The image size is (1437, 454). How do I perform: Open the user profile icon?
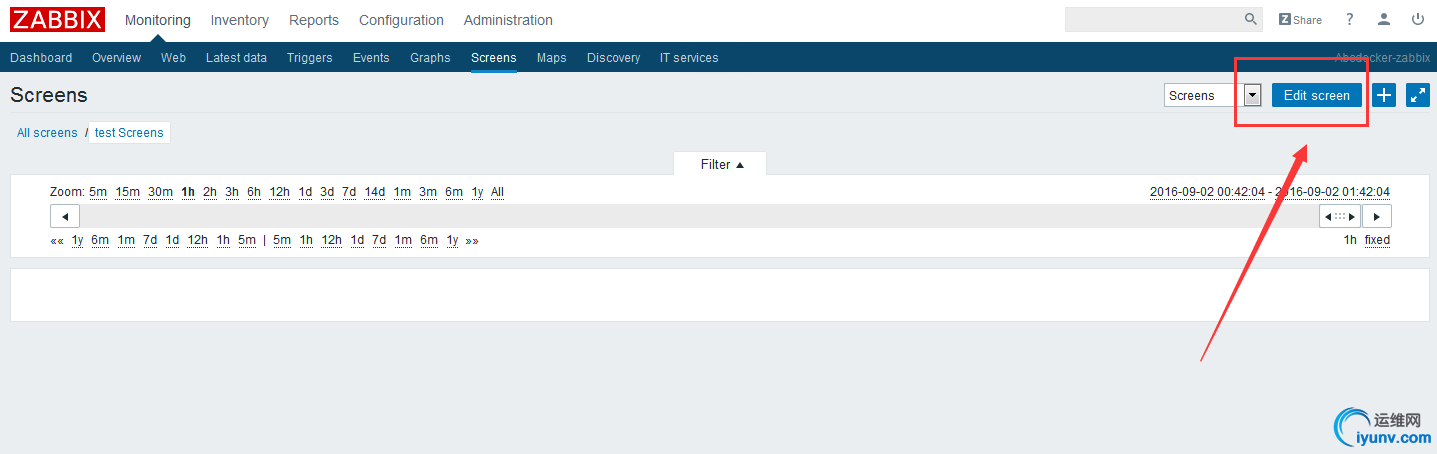(1384, 19)
